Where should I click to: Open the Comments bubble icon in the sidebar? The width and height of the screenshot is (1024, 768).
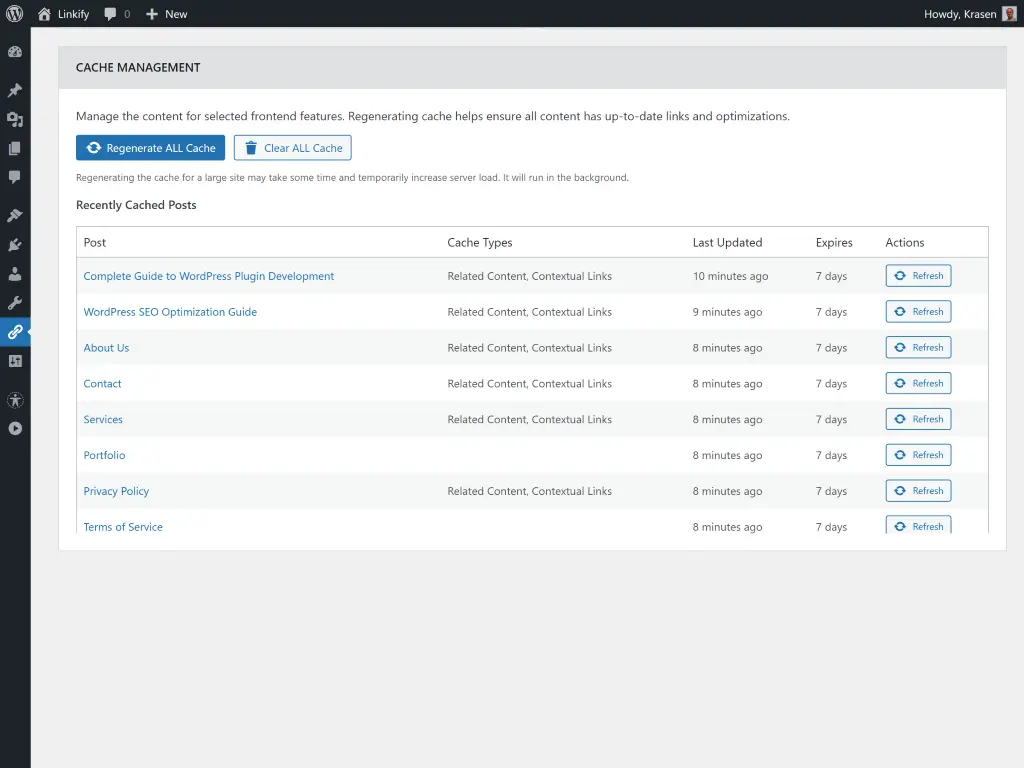(x=15, y=177)
